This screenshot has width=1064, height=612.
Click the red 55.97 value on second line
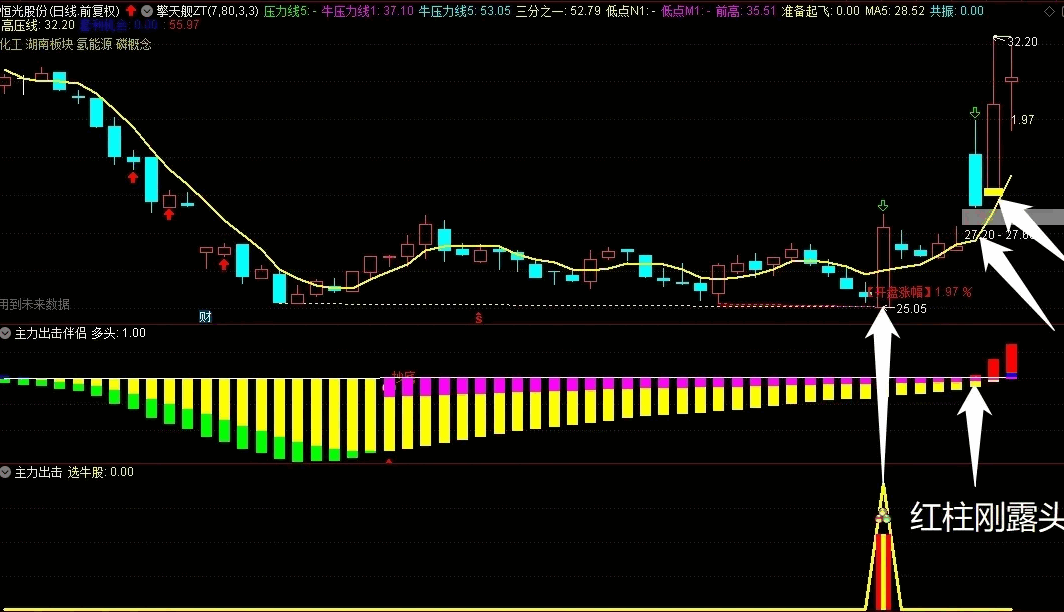(x=184, y=25)
